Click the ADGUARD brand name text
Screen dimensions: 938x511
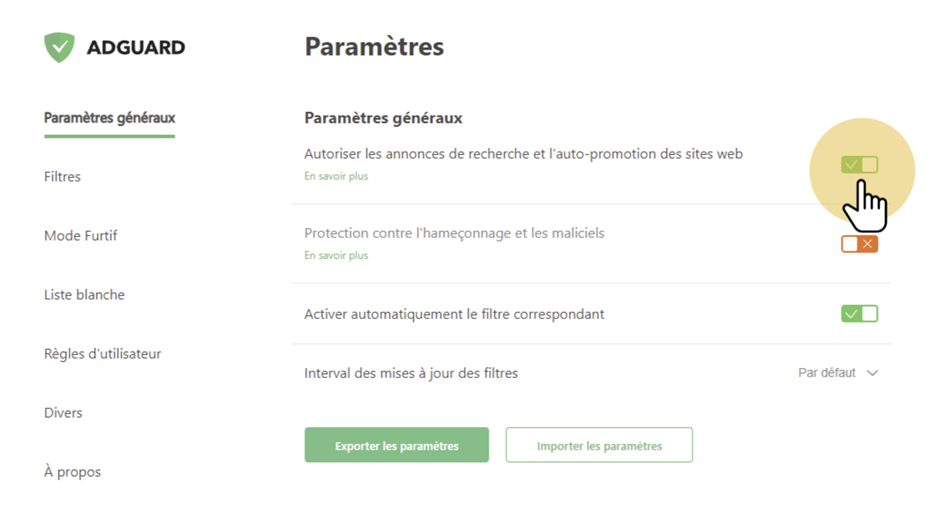(135, 47)
